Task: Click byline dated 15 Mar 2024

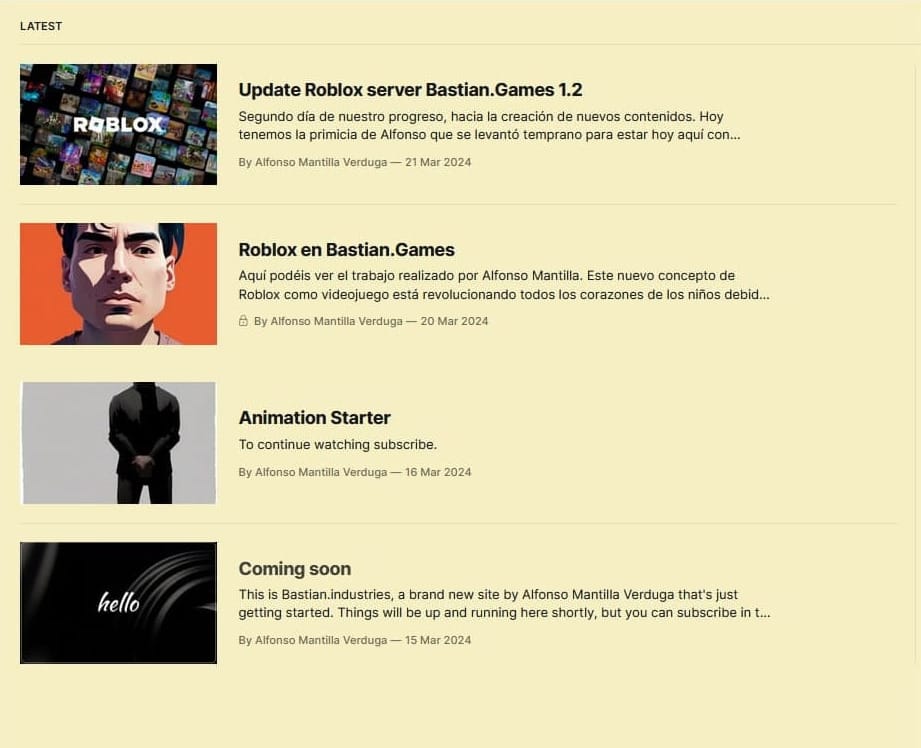Action: (x=355, y=640)
